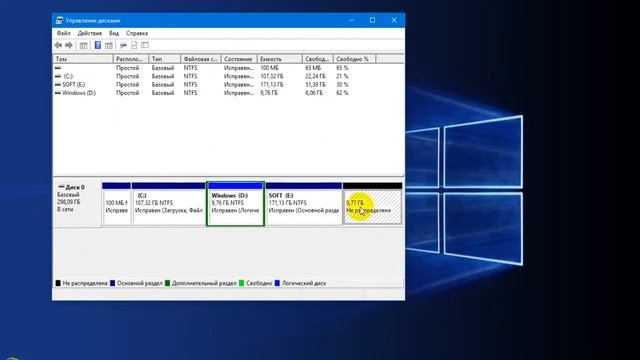This screenshot has width=640, height=360.
Task: Open the Справка menu
Action: [x=137, y=33]
